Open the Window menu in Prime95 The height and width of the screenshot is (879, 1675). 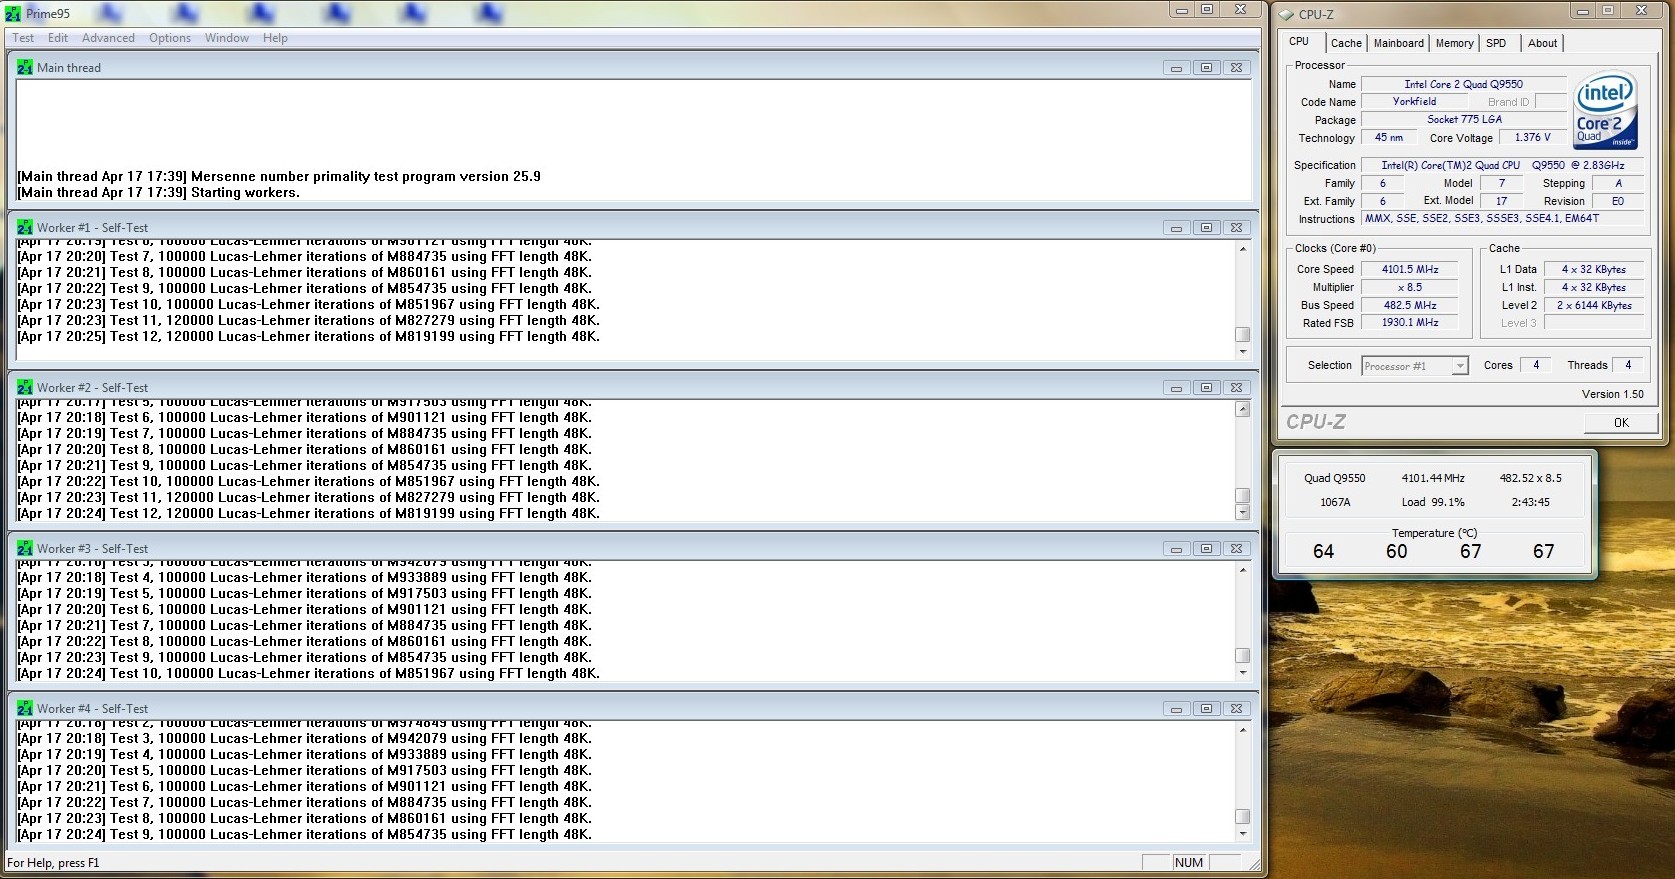tap(227, 38)
